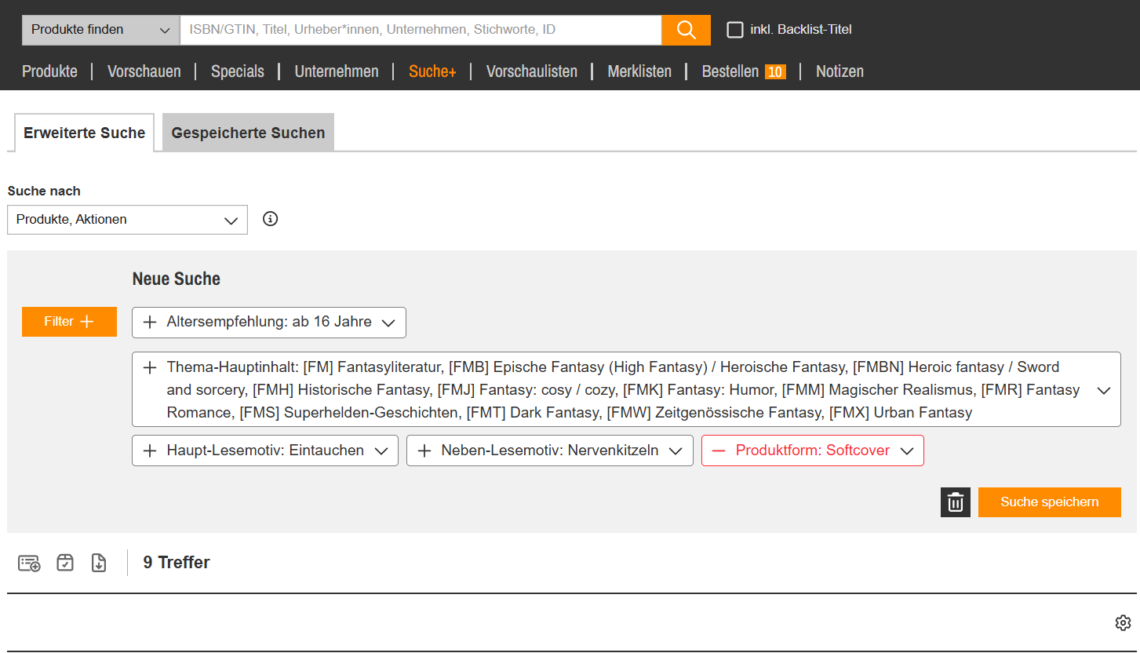The height and width of the screenshot is (653, 1140).
Task: Click the download export icon beside Treffer
Action: [x=99, y=563]
